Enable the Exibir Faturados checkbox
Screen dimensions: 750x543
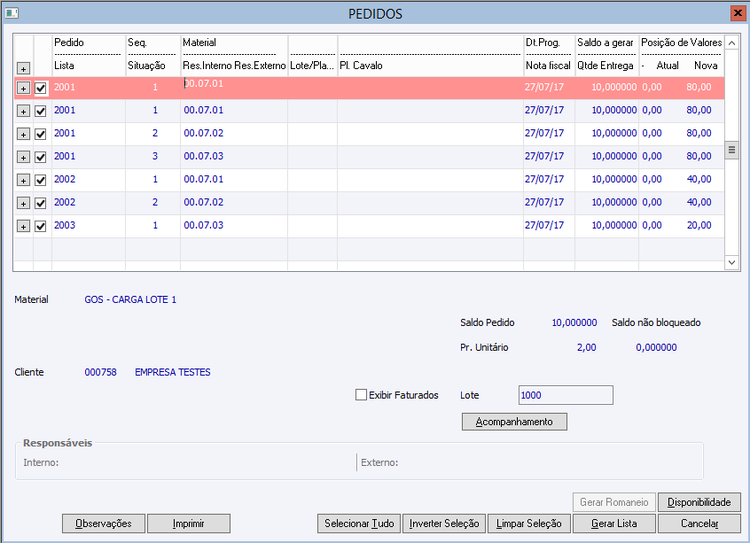361,395
